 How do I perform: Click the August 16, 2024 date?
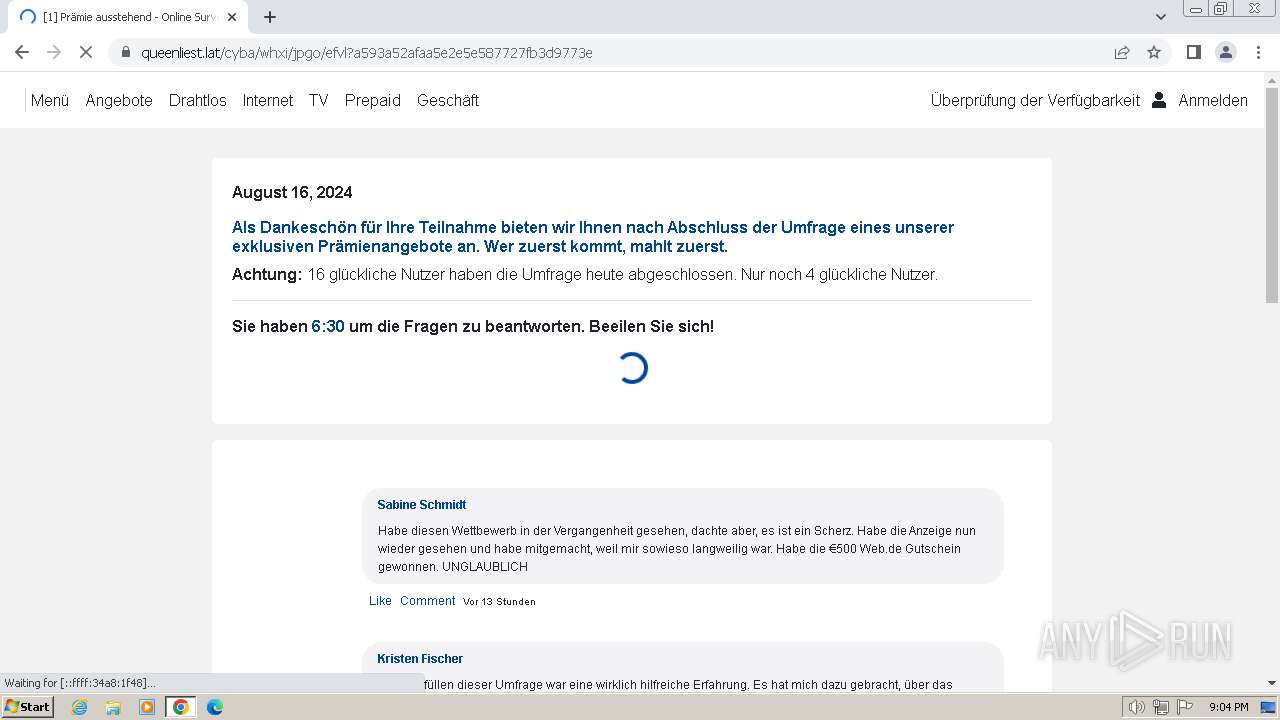[292, 193]
